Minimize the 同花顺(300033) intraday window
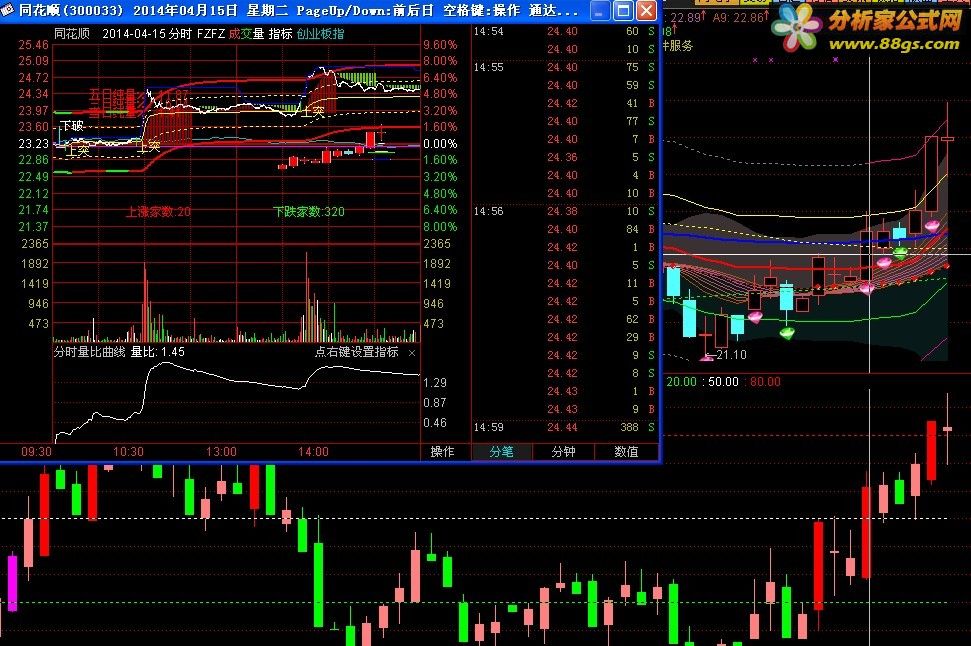This screenshot has width=971, height=646. point(599,10)
